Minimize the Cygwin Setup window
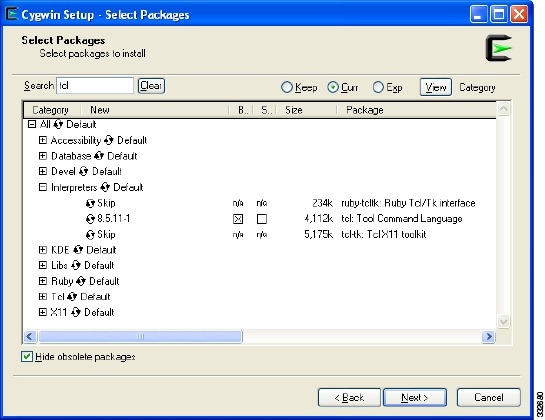 479,15
